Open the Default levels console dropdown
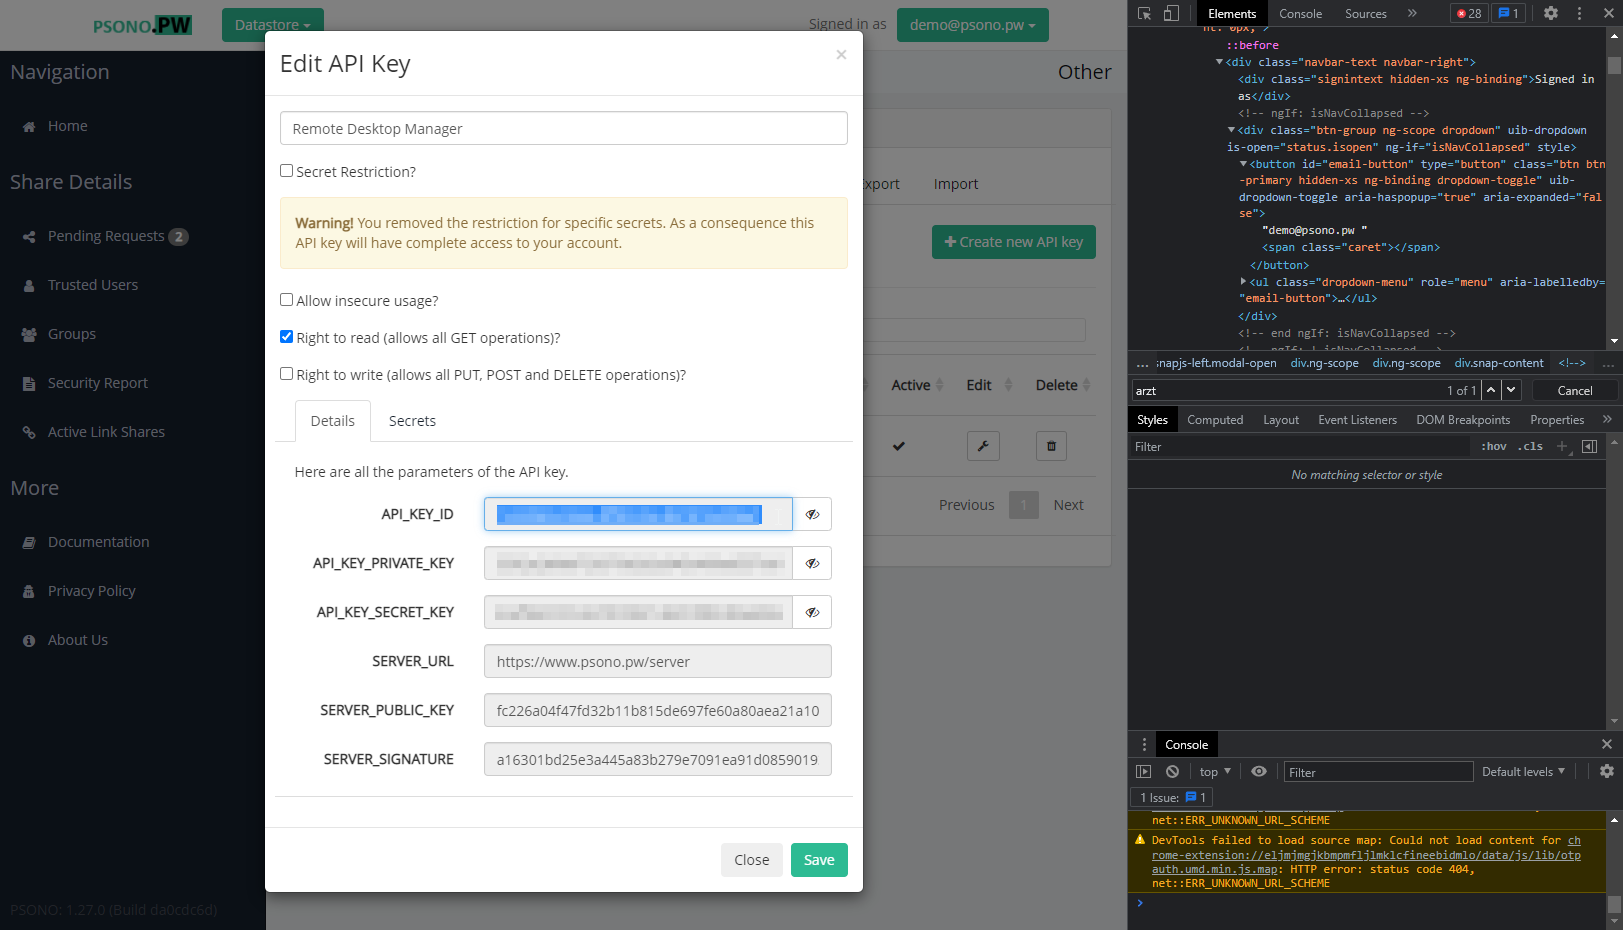 (x=1522, y=771)
